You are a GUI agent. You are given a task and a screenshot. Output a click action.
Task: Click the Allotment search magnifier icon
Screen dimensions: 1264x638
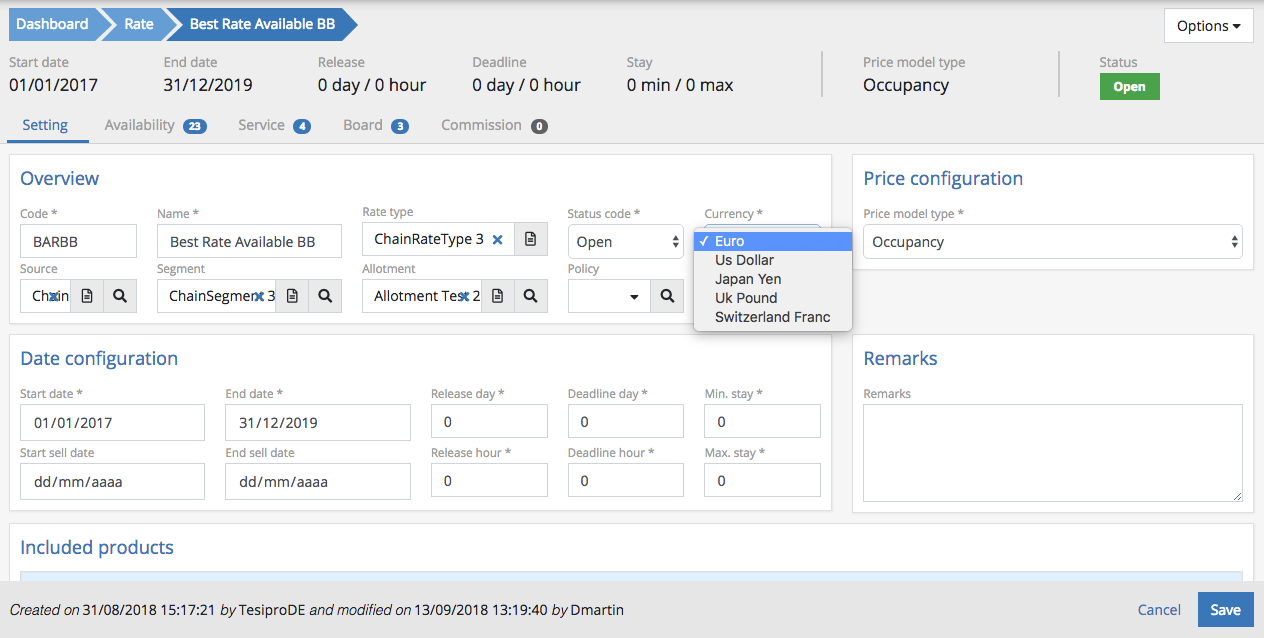pyautogui.click(x=530, y=296)
